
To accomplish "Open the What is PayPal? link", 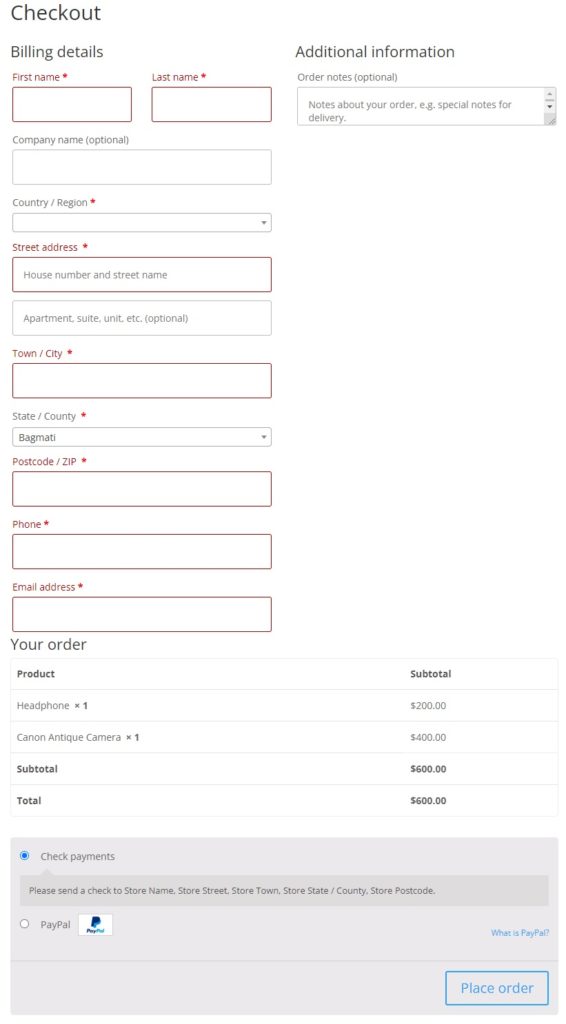I will [520, 933].
